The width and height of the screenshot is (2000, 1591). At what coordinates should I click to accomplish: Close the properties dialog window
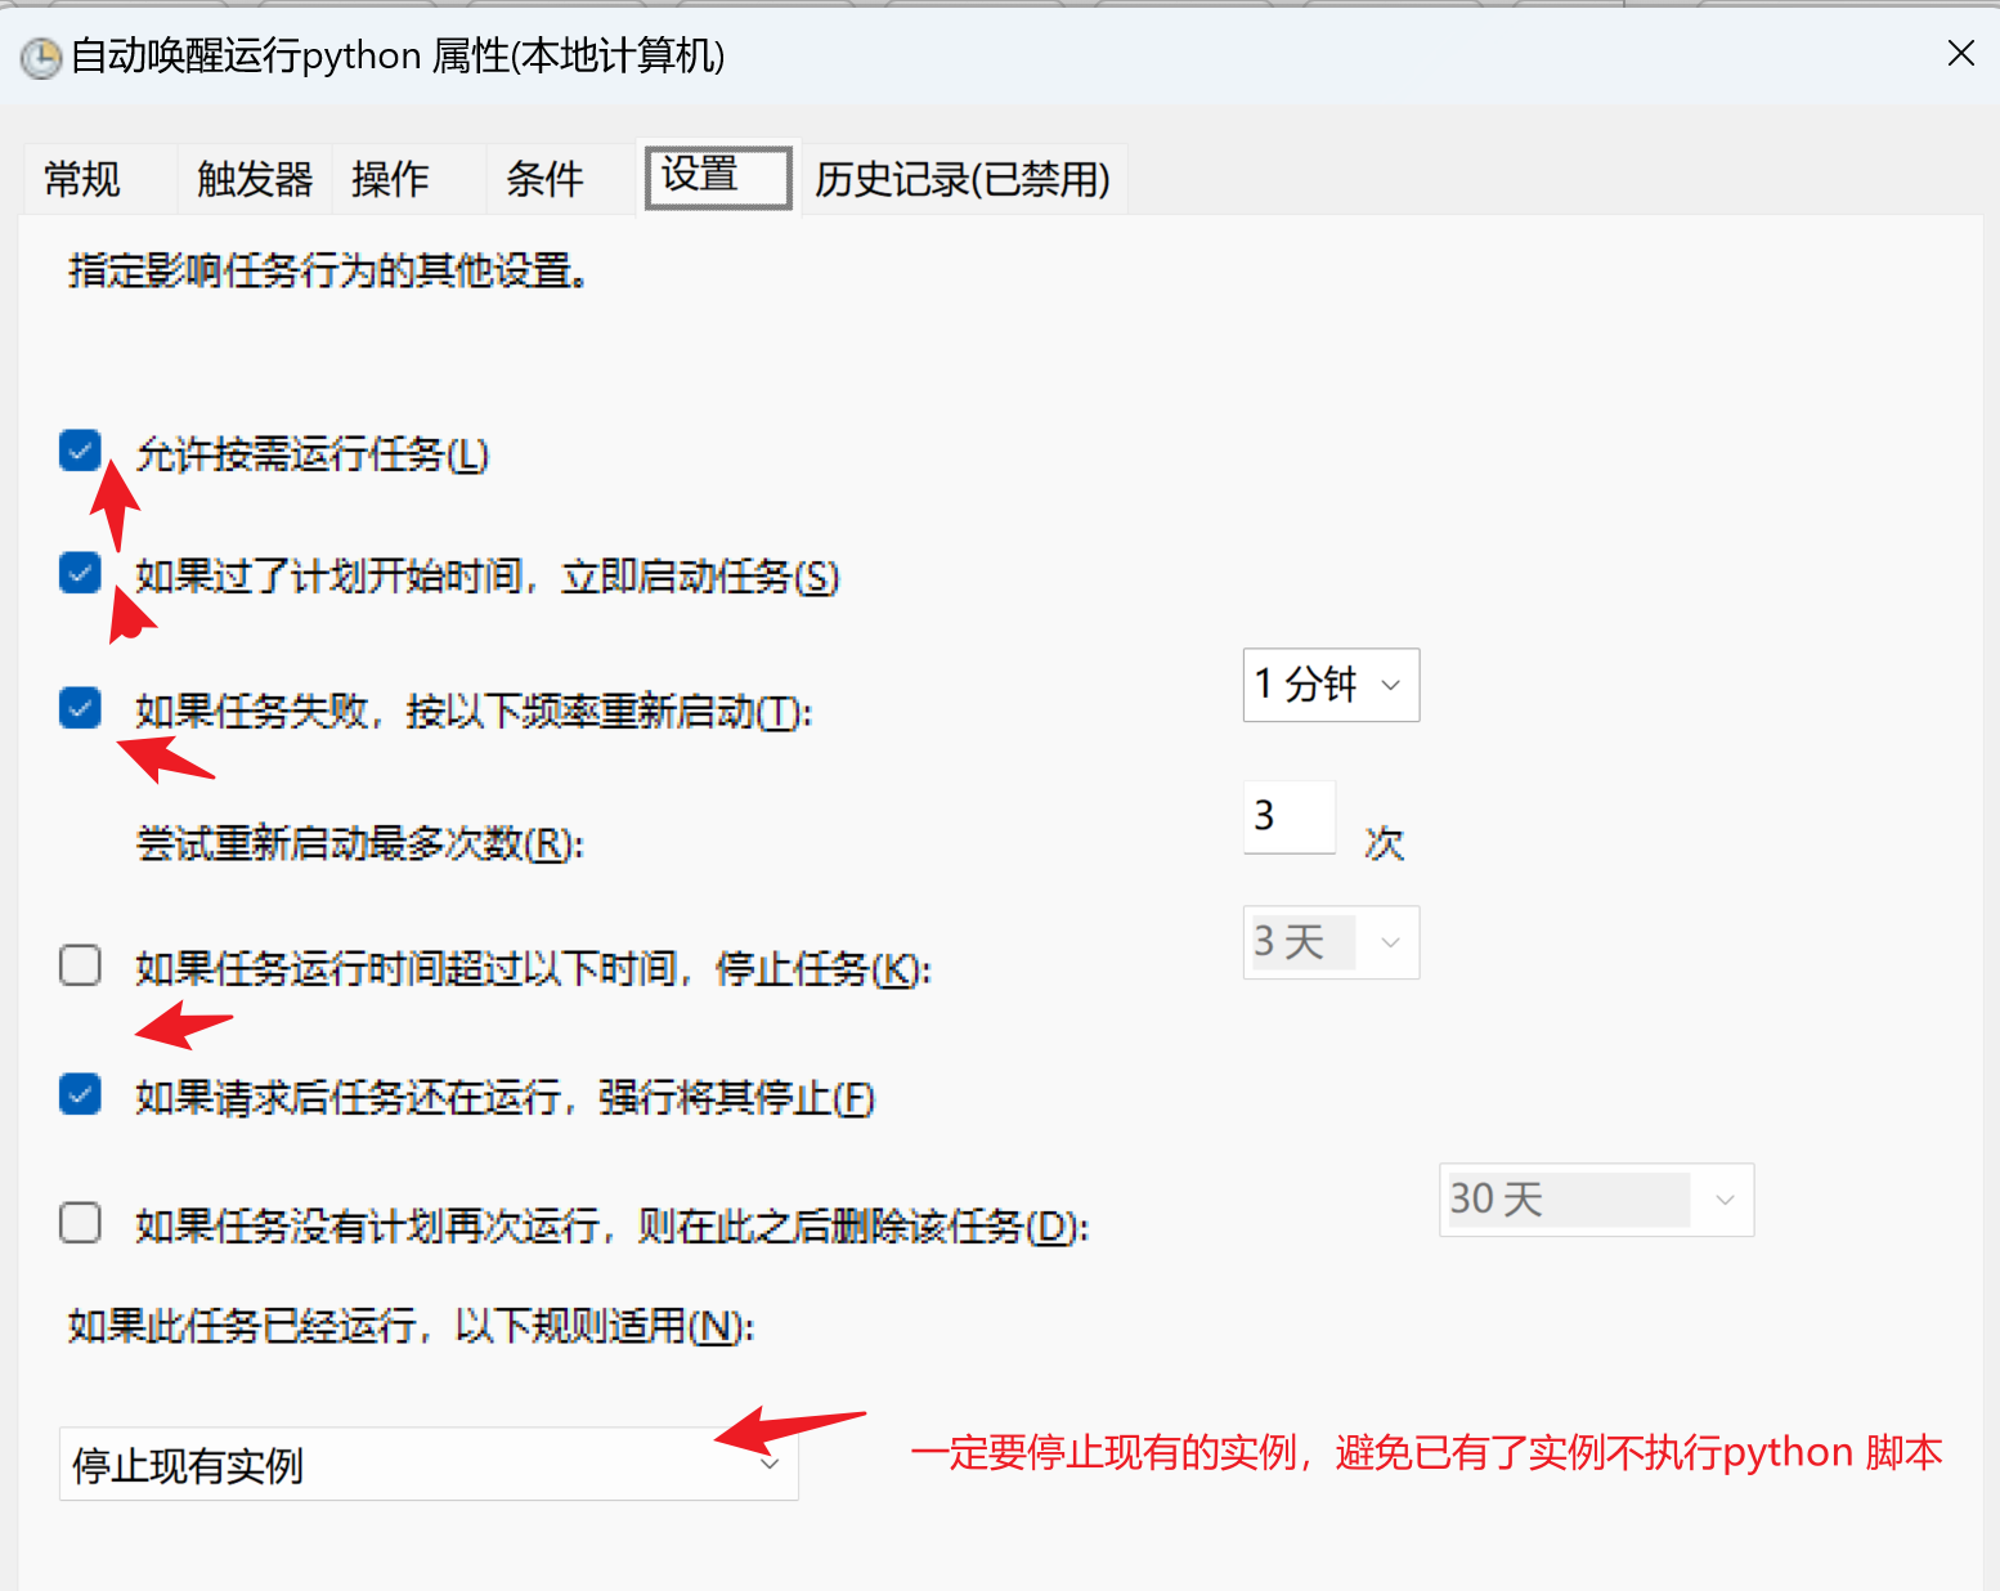(1960, 53)
